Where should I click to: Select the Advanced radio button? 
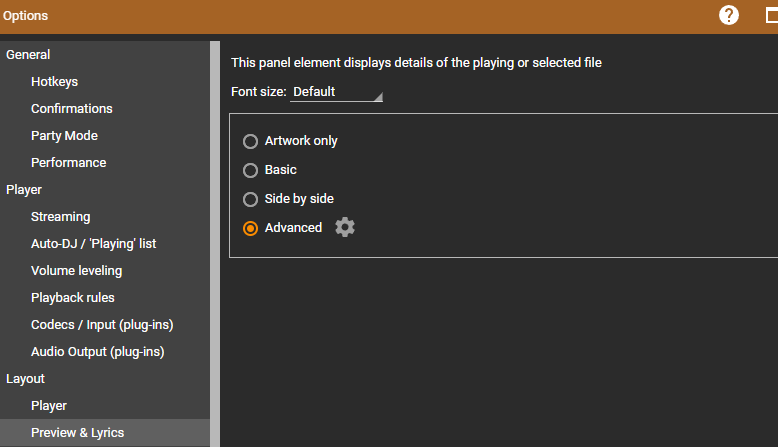251,228
